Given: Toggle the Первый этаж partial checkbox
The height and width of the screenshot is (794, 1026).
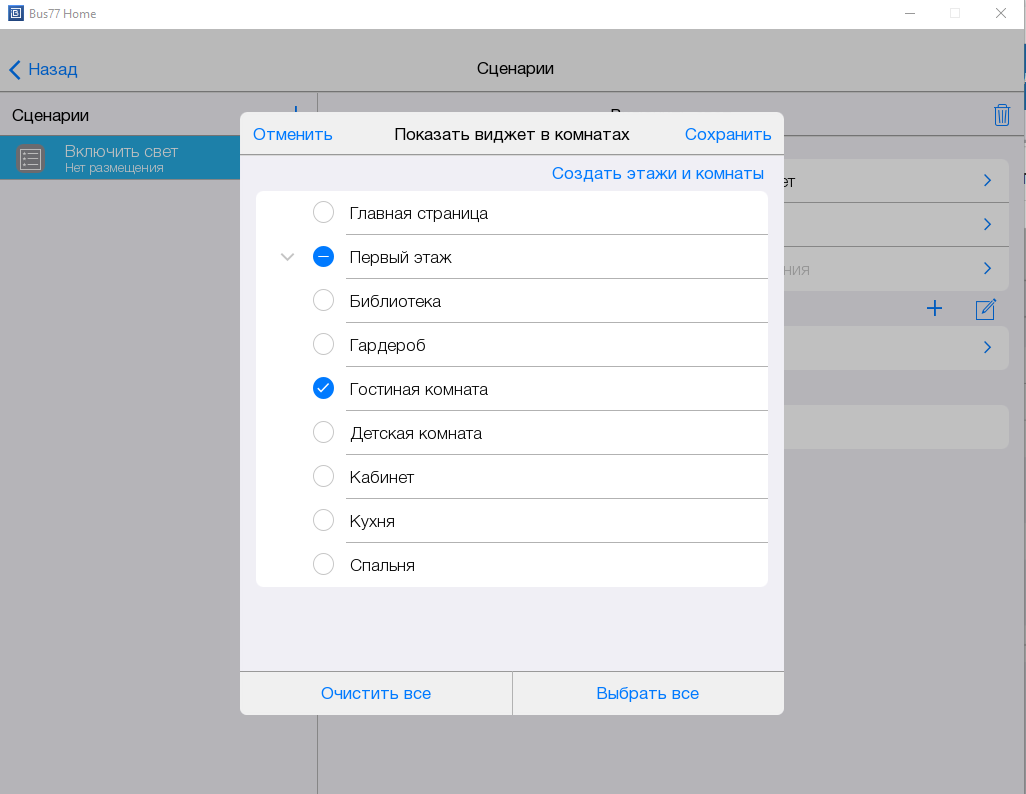Looking at the screenshot, I should 323,257.
